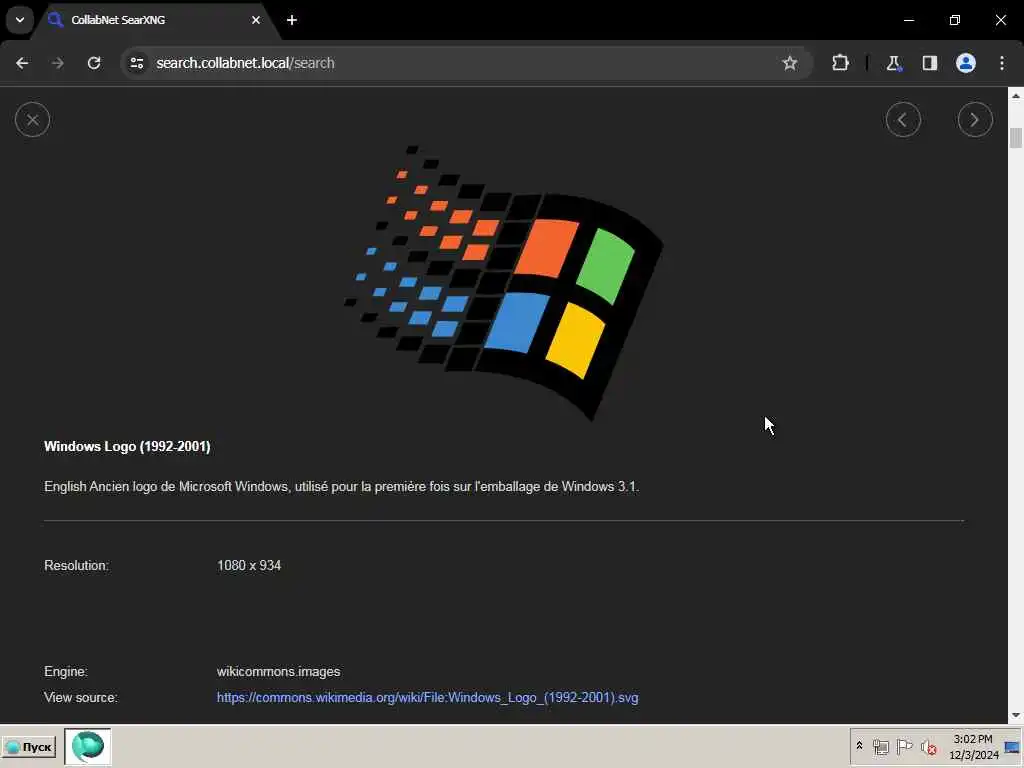Viewport: 1024px width, 768px height.
Task: Click the View source label
Action: click(81, 697)
